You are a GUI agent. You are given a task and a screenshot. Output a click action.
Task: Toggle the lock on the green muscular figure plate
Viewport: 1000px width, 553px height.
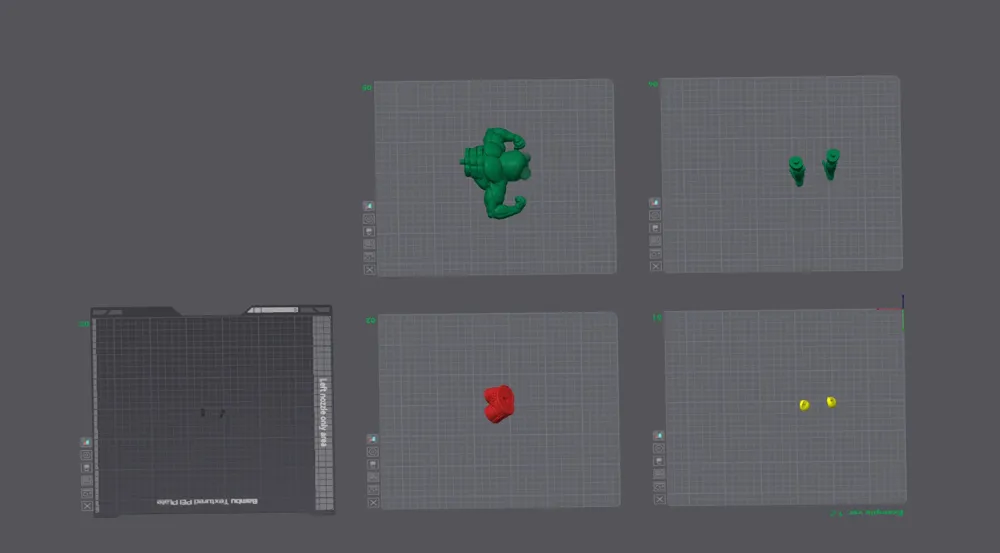coord(369,232)
